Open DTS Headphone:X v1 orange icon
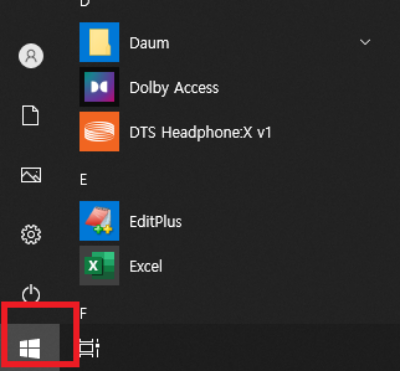 pyautogui.click(x=99, y=132)
